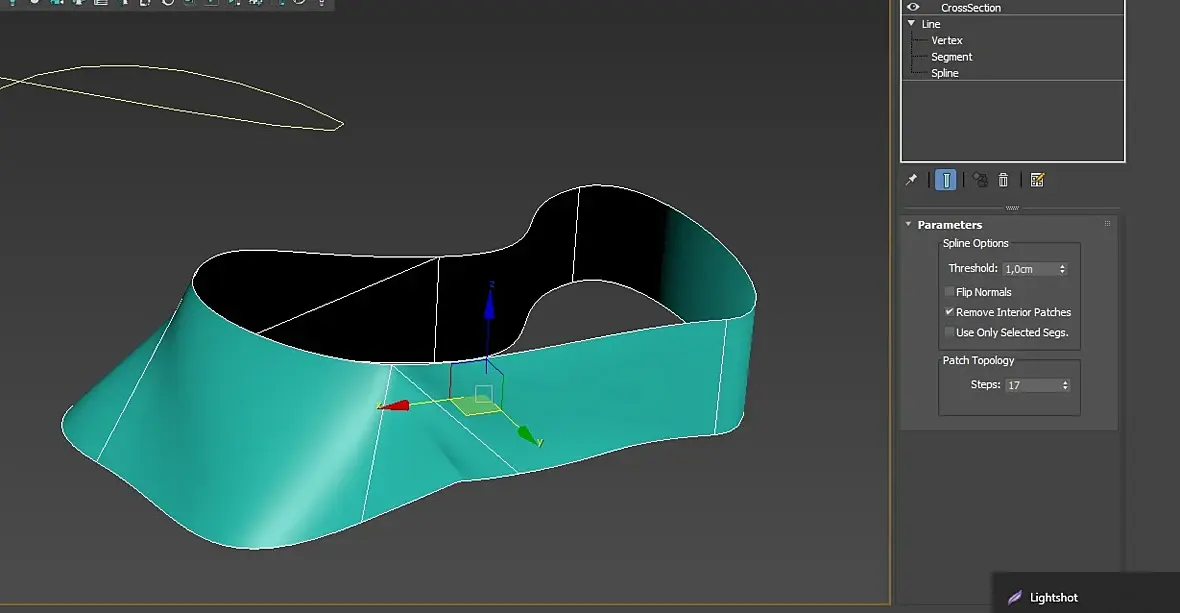Remove modifier with the trash icon

tap(1003, 180)
